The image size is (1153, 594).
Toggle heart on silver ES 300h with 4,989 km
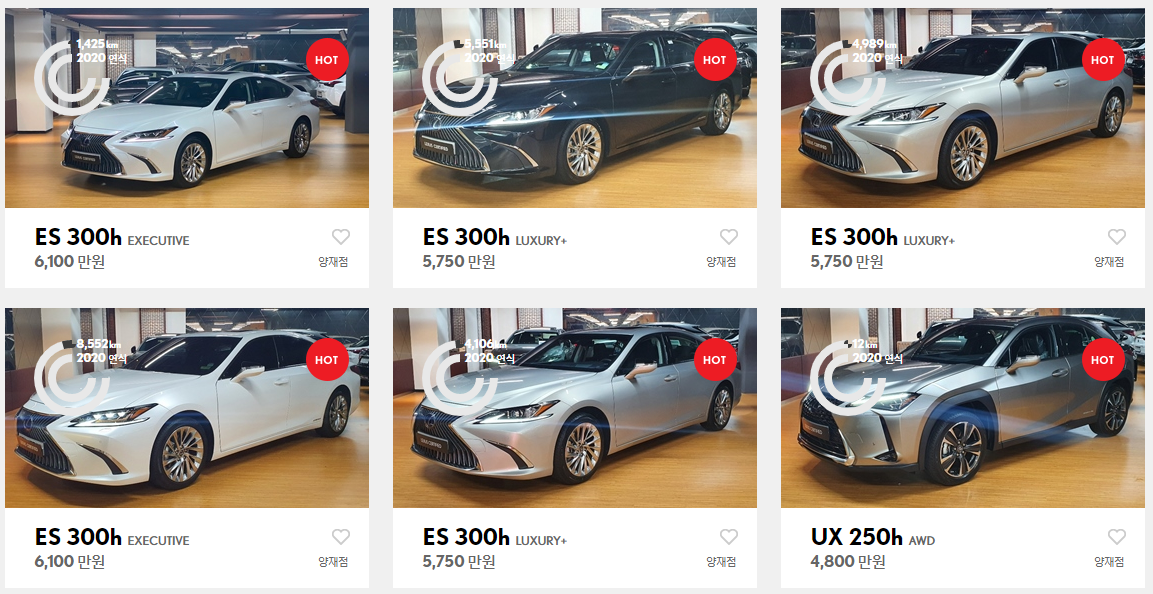[x=1117, y=237]
